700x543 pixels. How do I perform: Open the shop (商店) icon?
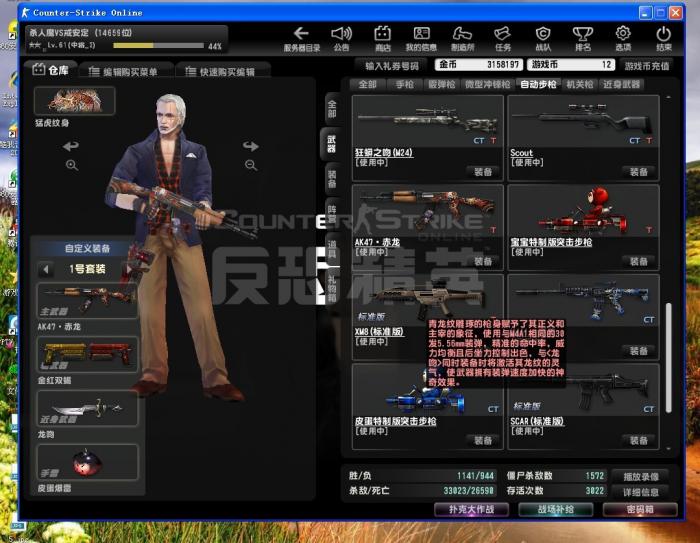point(383,38)
